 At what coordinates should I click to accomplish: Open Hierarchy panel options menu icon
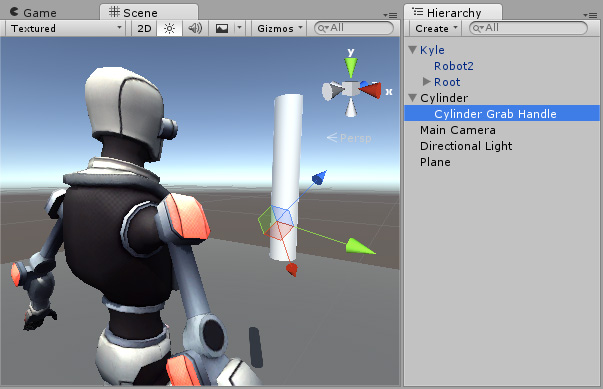pos(590,15)
